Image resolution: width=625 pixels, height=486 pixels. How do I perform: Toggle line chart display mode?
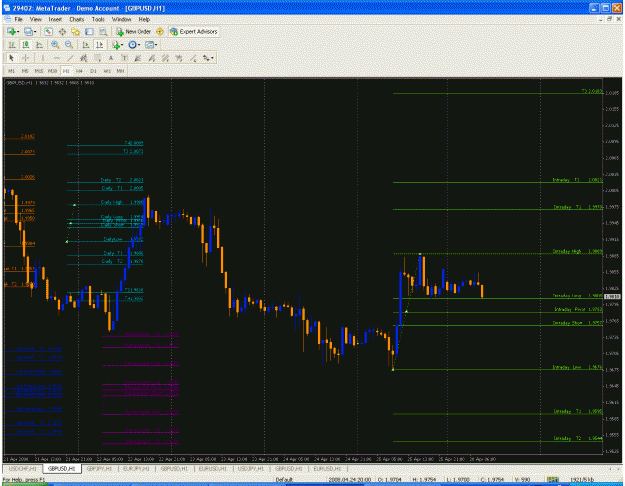coord(39,45)
